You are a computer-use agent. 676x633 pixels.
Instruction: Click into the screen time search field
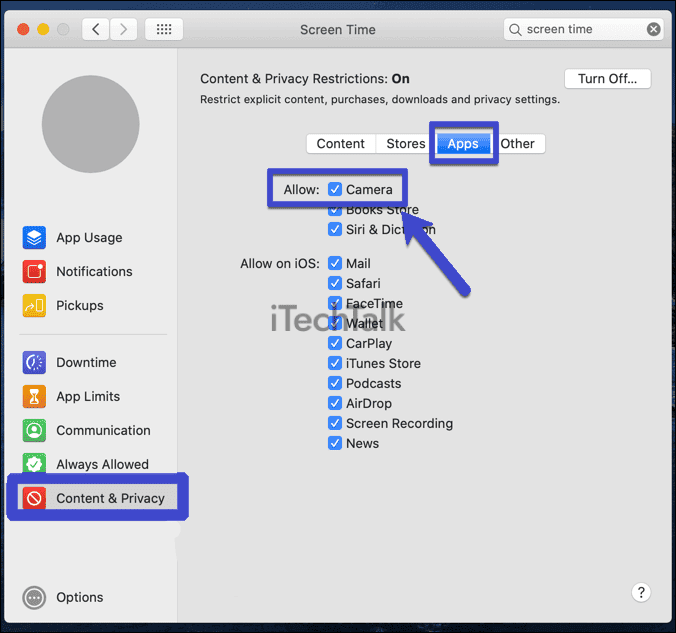click(x=583, y=29)
